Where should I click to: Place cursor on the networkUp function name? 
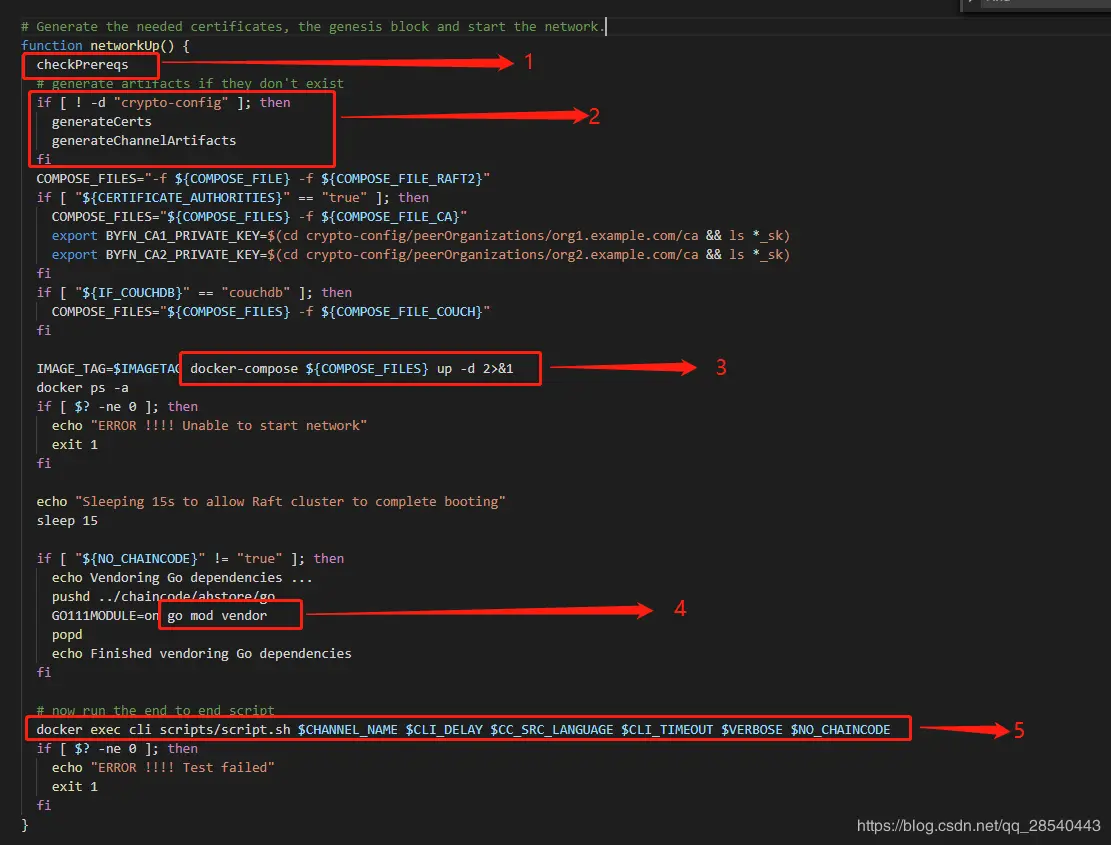[x=125, y=45]
